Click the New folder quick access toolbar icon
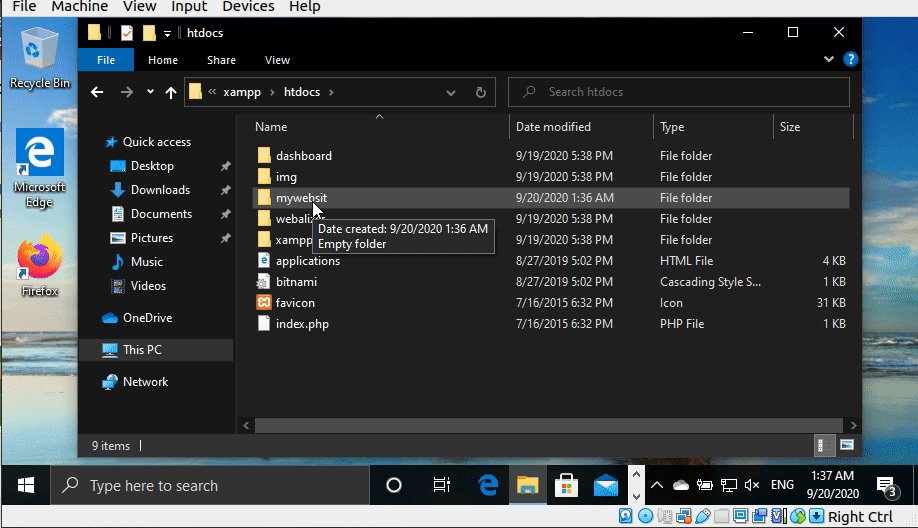The width and height of the screenshot is (918, 528). [x=149, y=33]
